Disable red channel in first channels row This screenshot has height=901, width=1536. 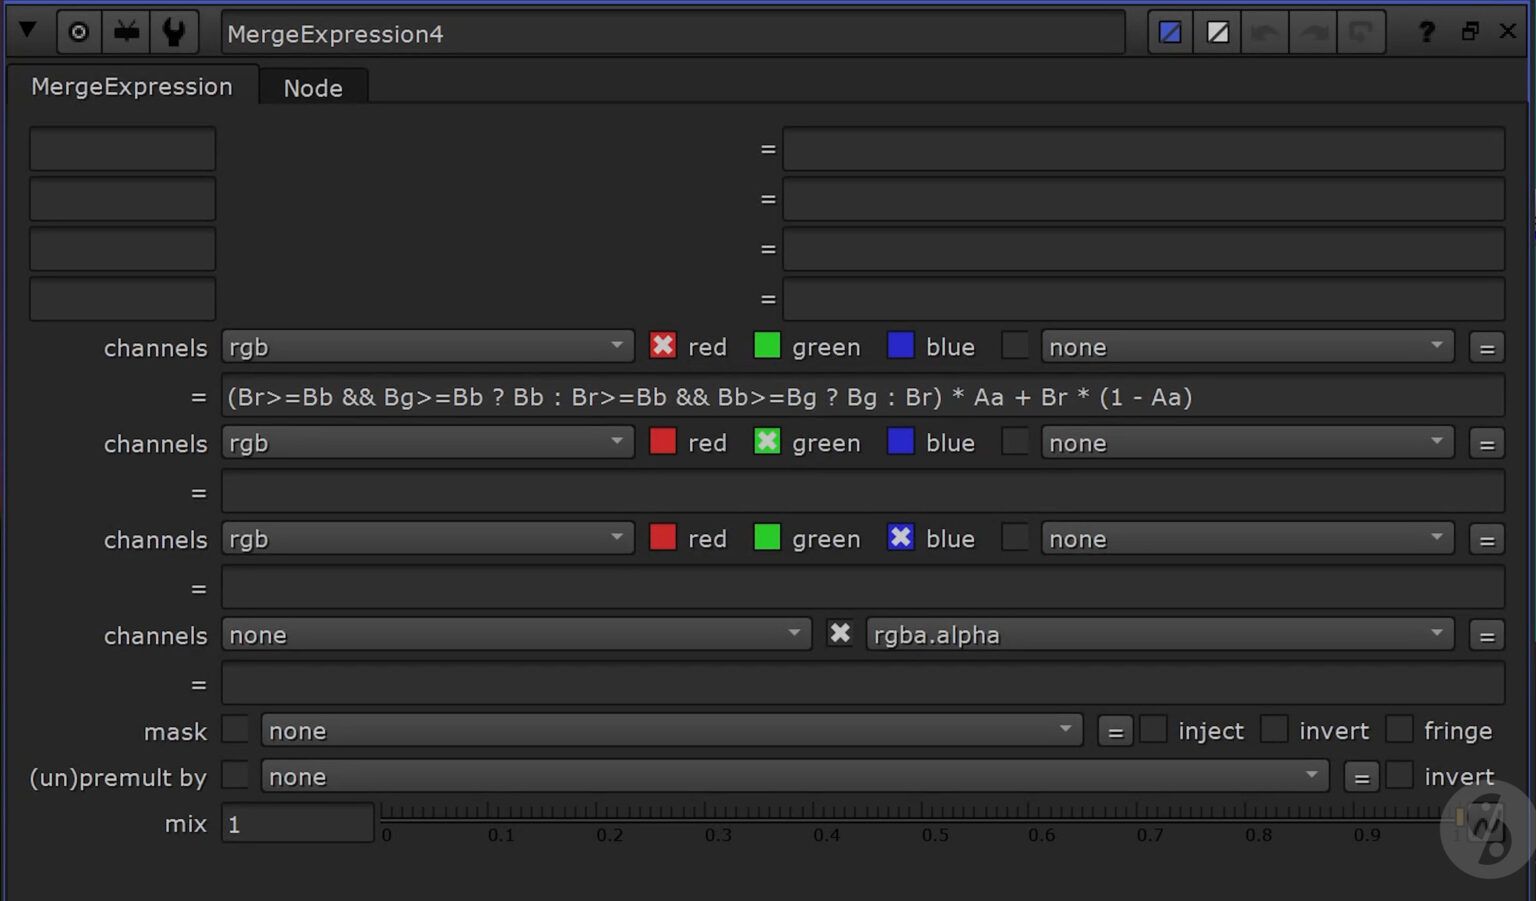[662, 346]
